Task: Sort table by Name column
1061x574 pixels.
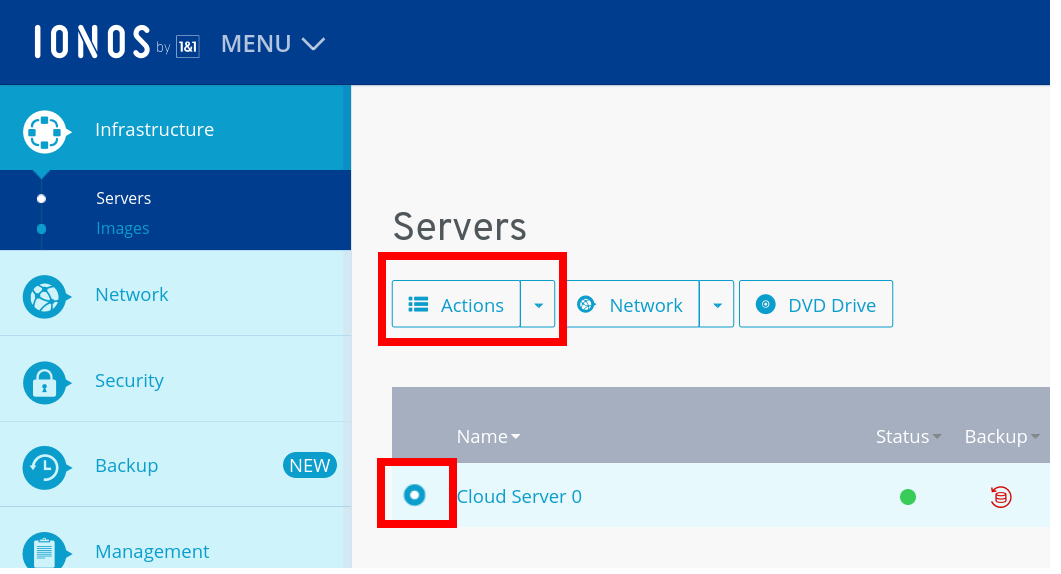Action: pyautogui.click(x=489, y=437)
